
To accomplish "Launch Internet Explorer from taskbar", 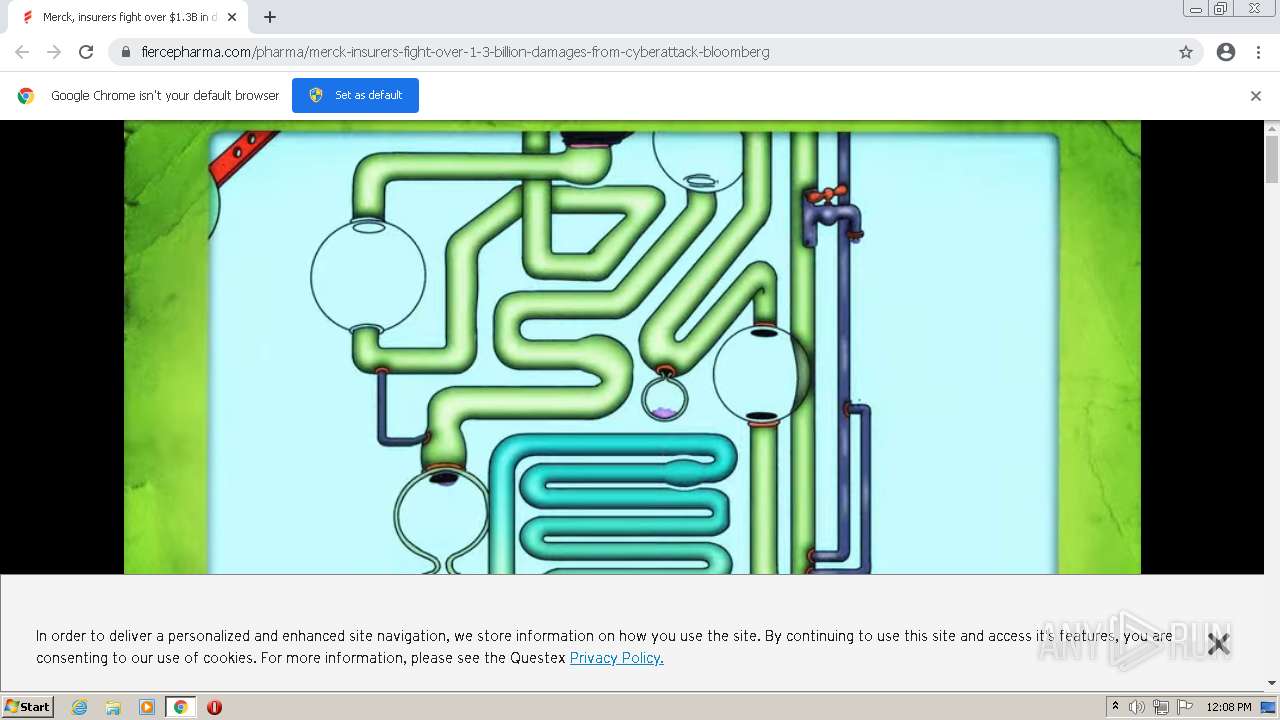I will 80,707.
